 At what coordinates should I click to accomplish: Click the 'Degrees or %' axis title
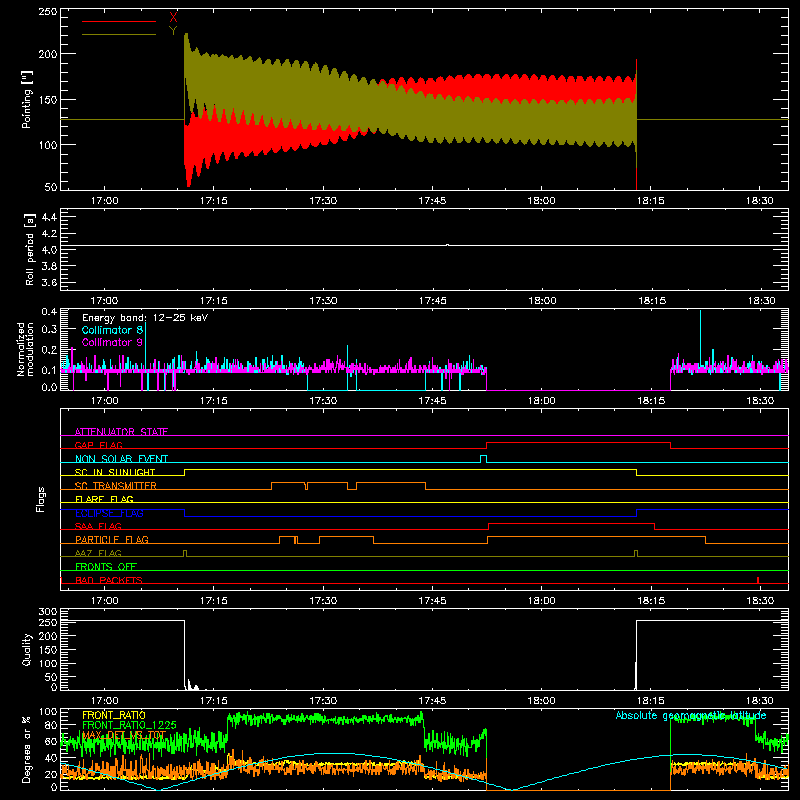pyautogui.click(x=26, y=750)
